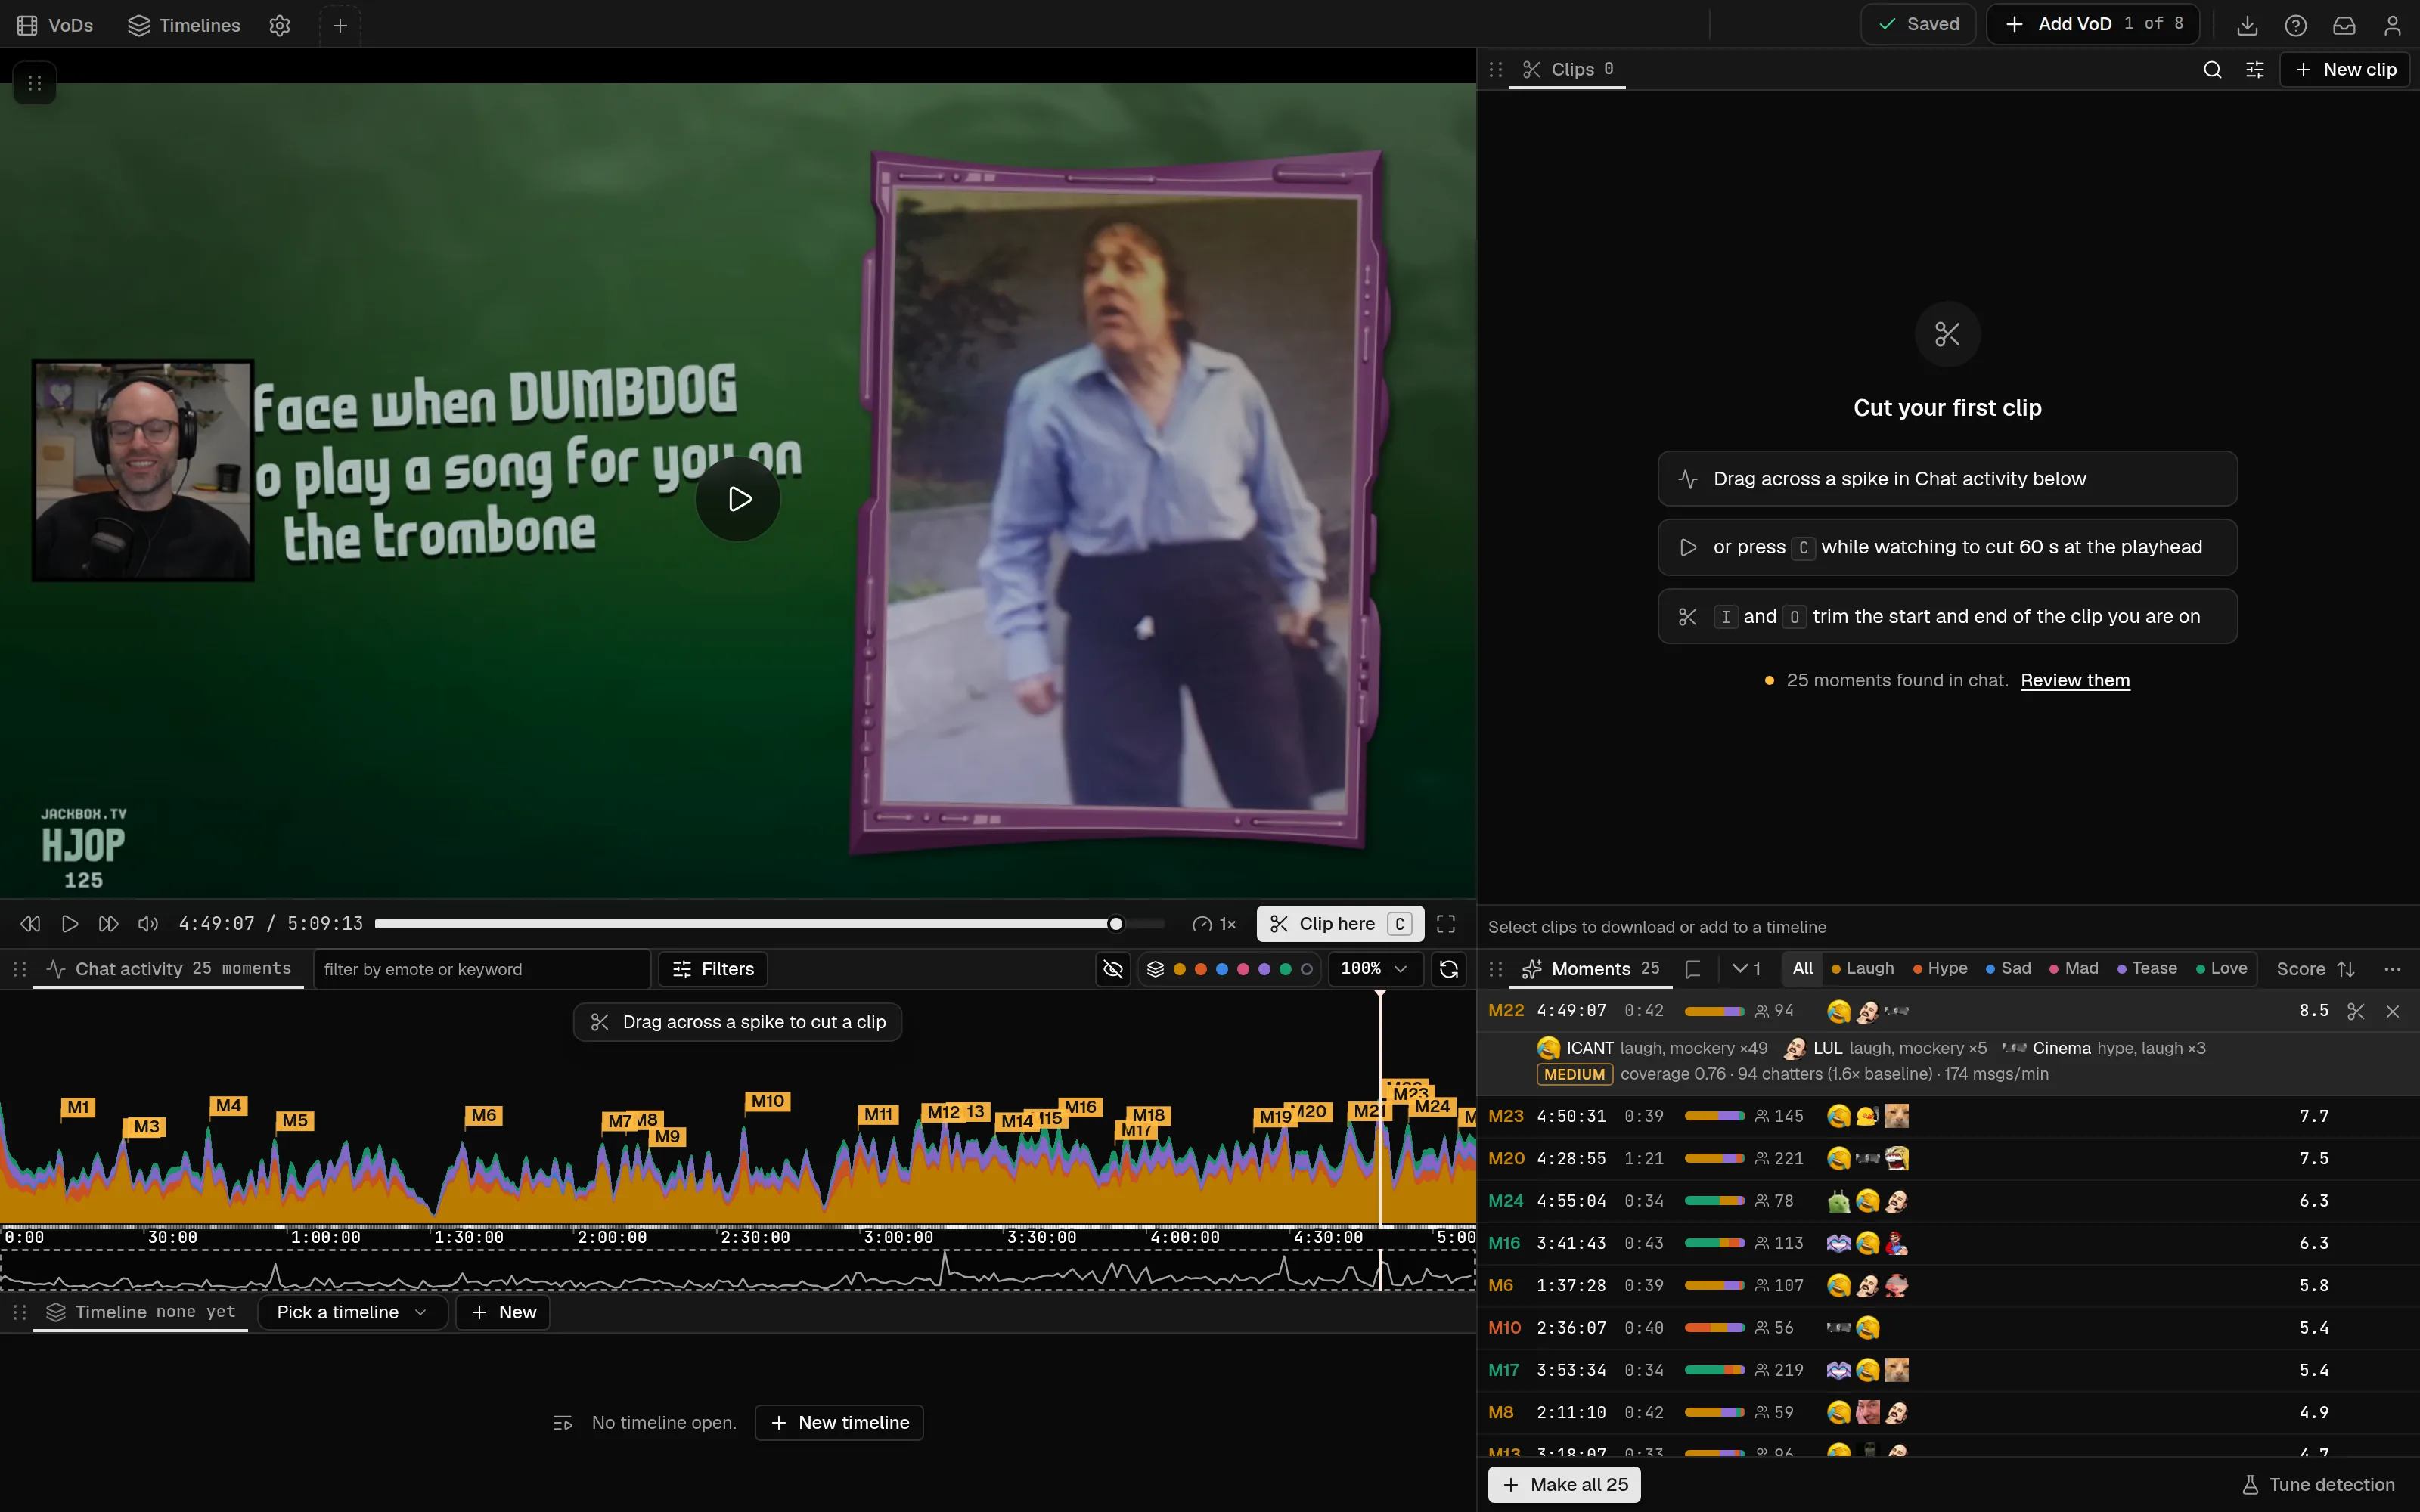Add a new tab with plus icon
This screenshot has height=1512, width=2420.
[x=340, y=25]
